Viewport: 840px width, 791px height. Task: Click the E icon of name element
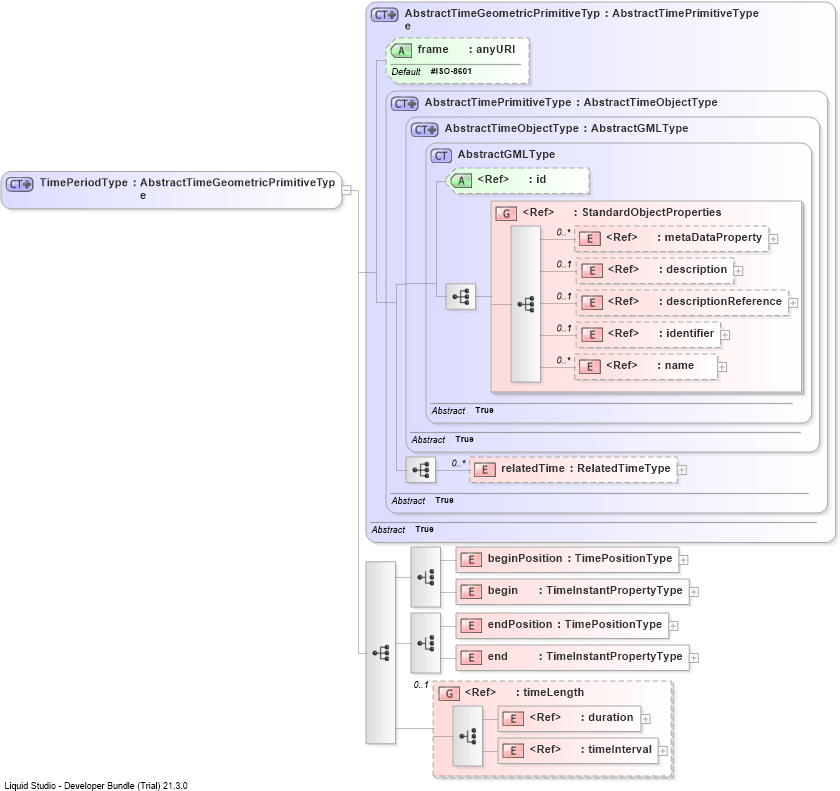590,367
